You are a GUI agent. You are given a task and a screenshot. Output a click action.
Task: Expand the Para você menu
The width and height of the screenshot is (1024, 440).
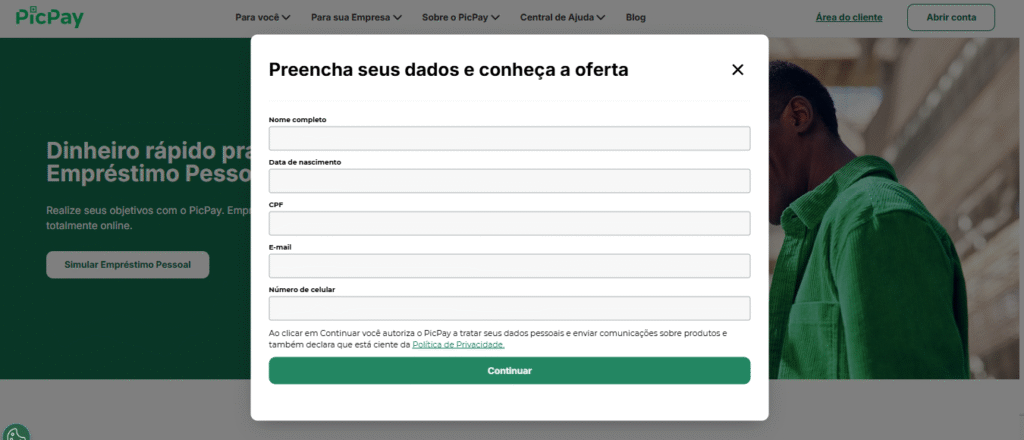(x=262, y=17)
